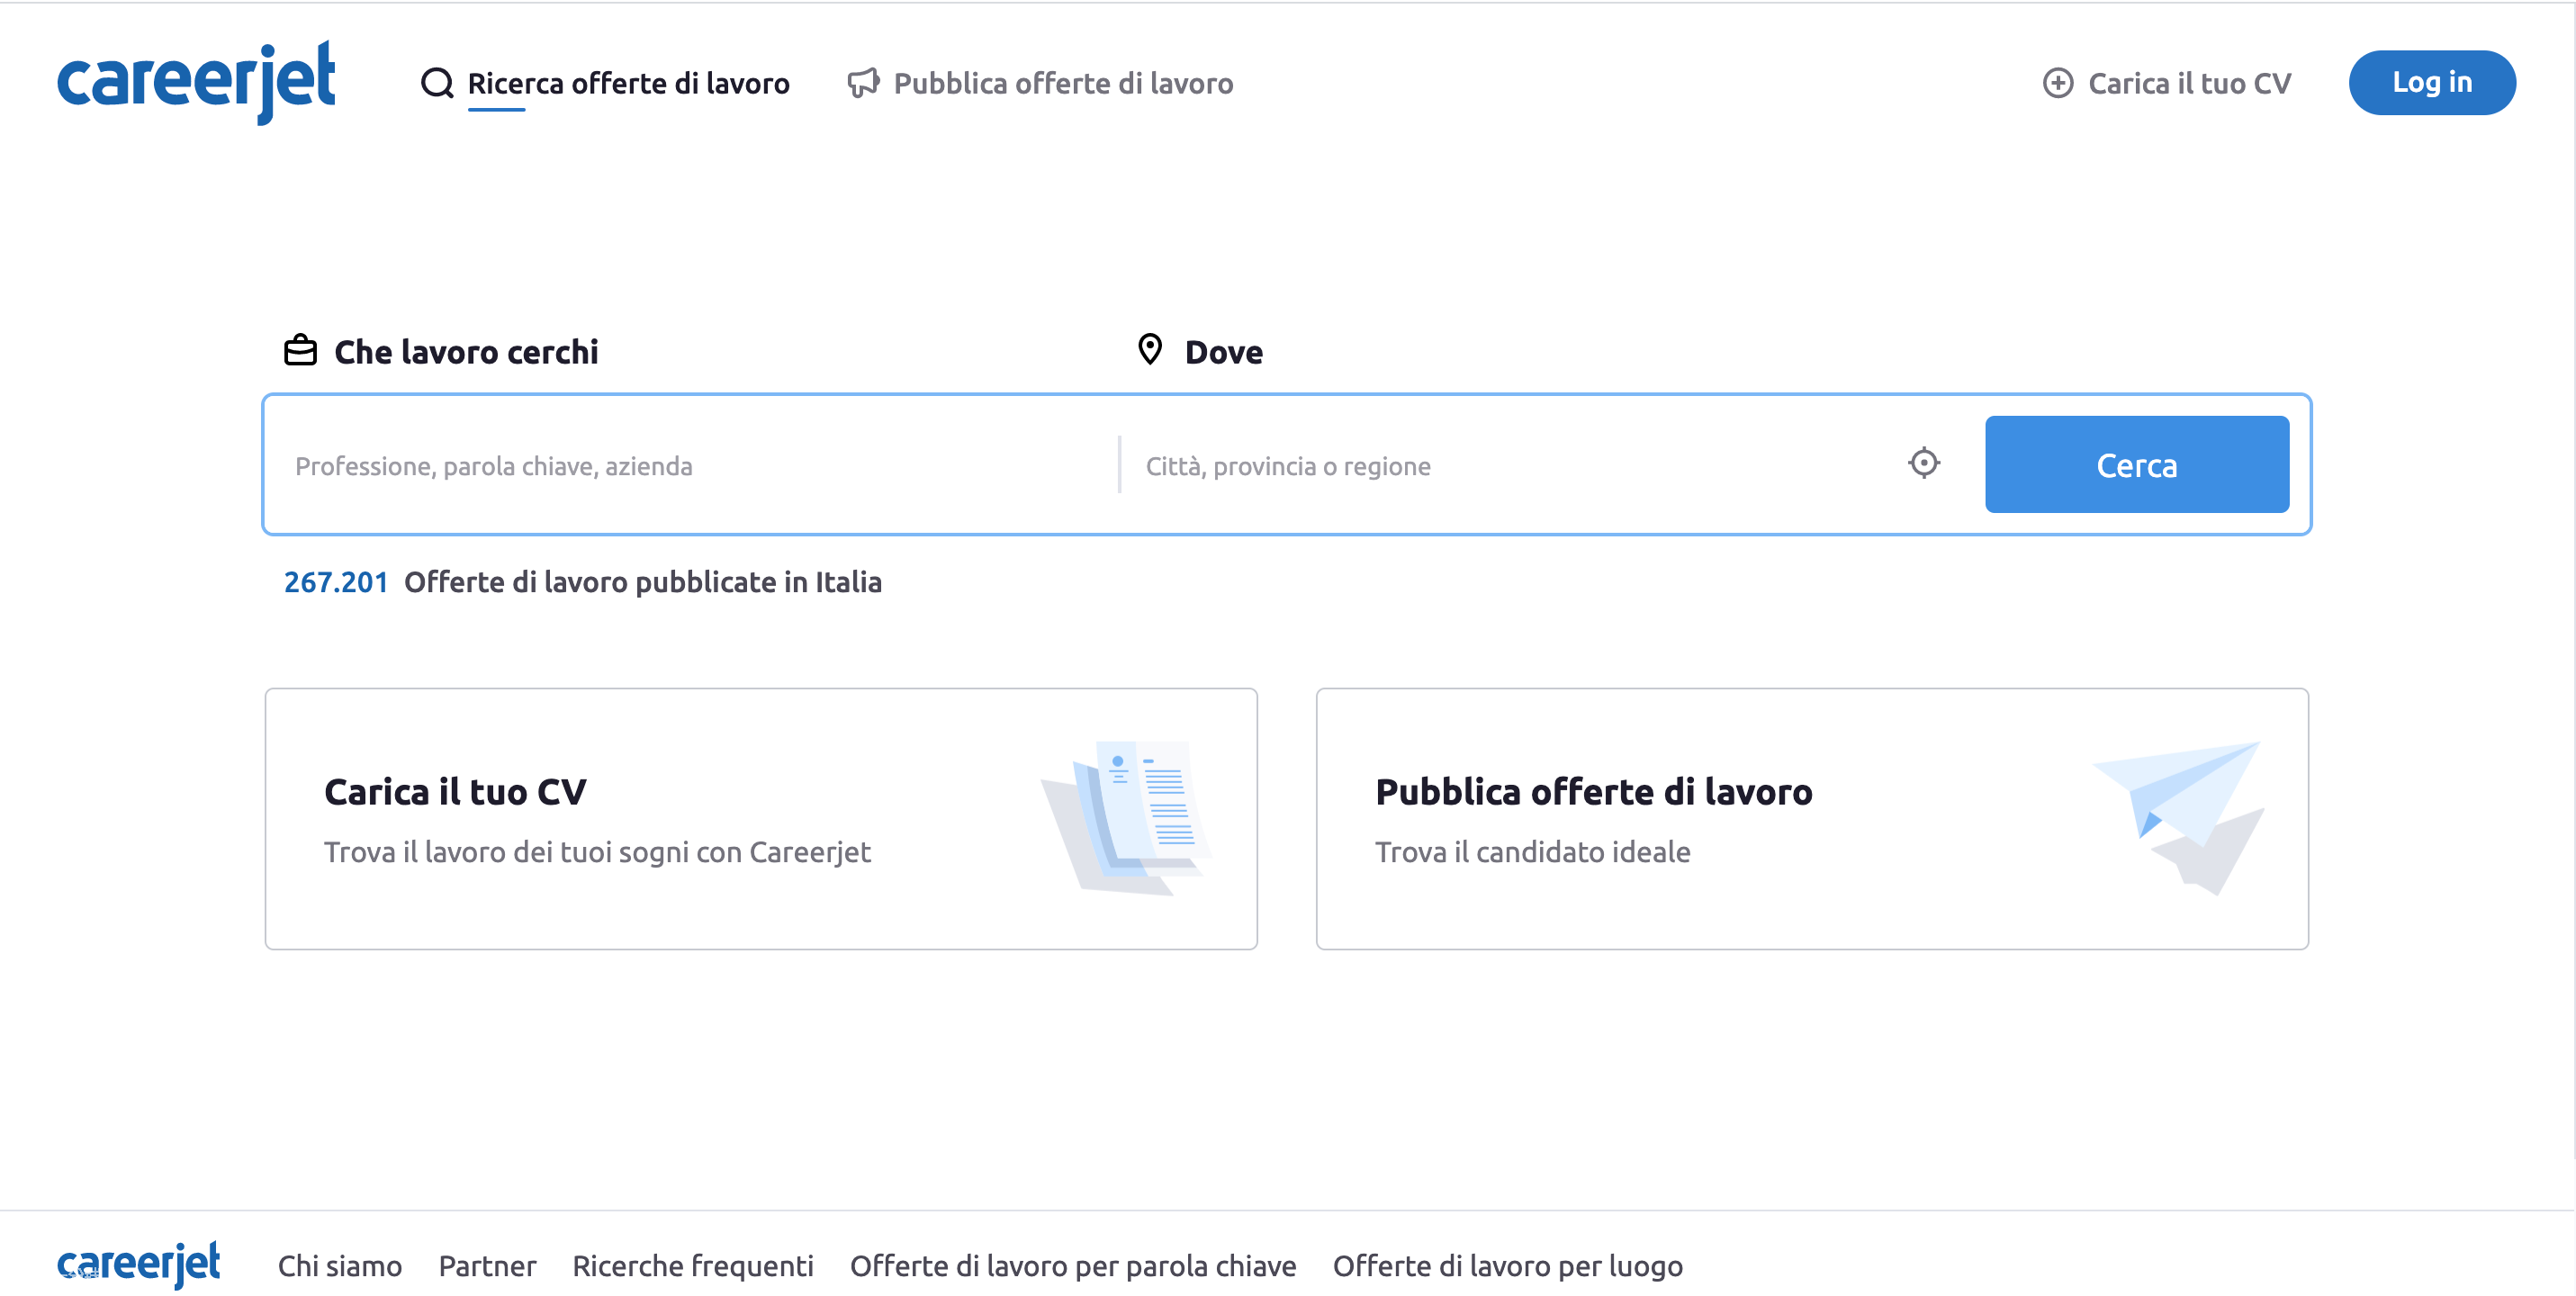Click the footer careerjet logo
This screenshot has height=1296, width=2576.
[138, 1266]
